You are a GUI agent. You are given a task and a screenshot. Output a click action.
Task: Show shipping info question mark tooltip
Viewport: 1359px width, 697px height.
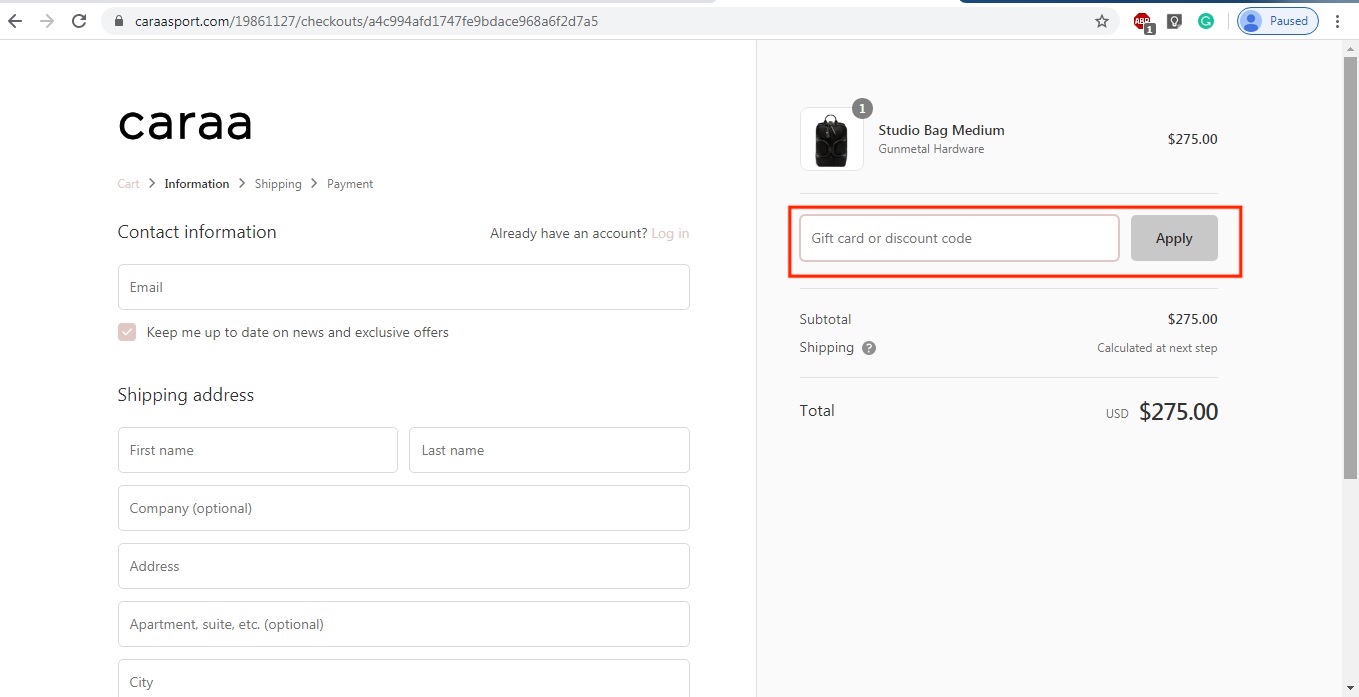pyautogui.click(x=869, y=348)
